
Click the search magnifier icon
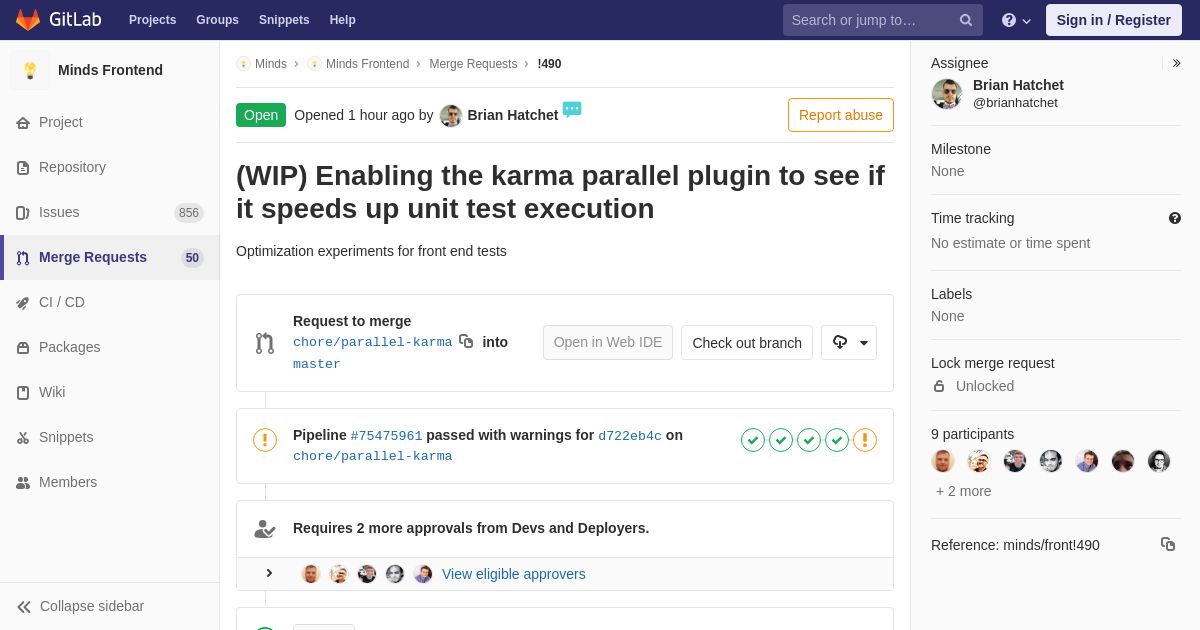click(x=966, y=20)
